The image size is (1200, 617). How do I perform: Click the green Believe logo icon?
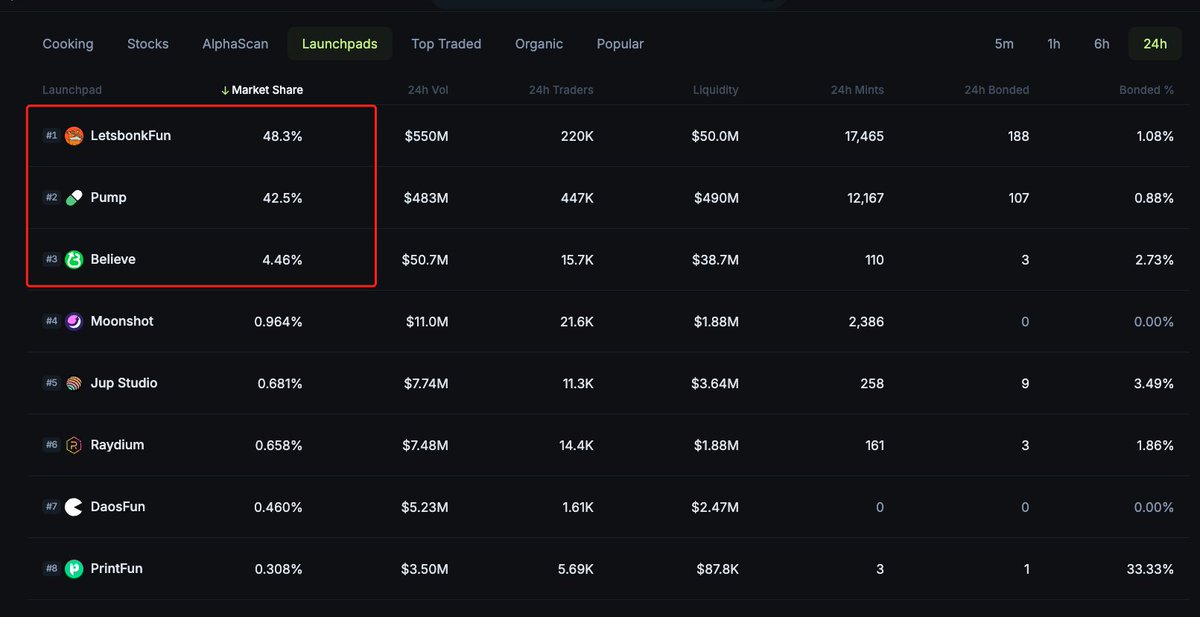click(x=74, y=260)
